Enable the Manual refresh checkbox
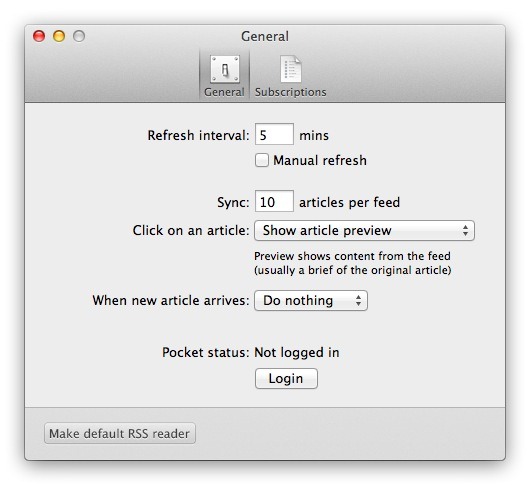 coord(262,160)
